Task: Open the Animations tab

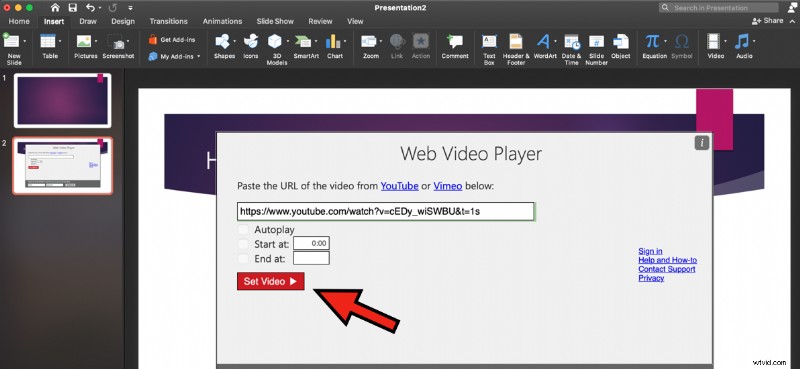Action: (x=222, y=21)
